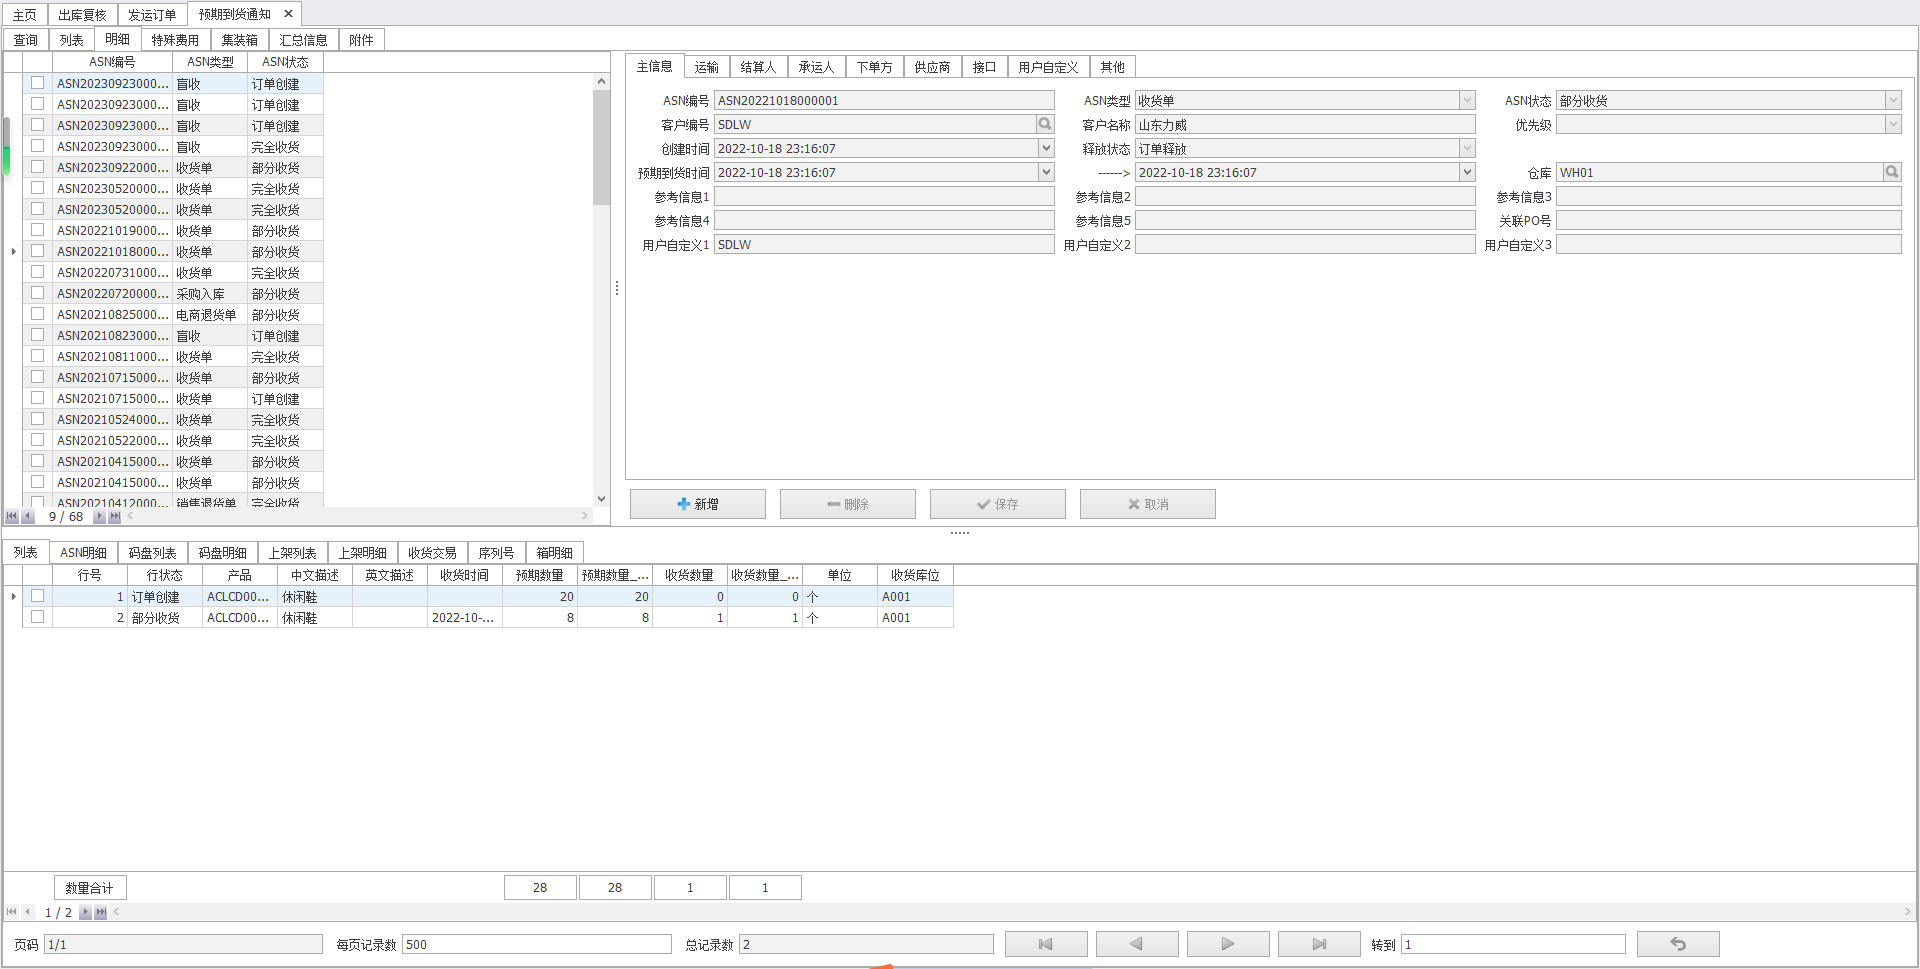Click the bottom first-page pagination button
The image size is (1920, 969).
click(1046, 944)
